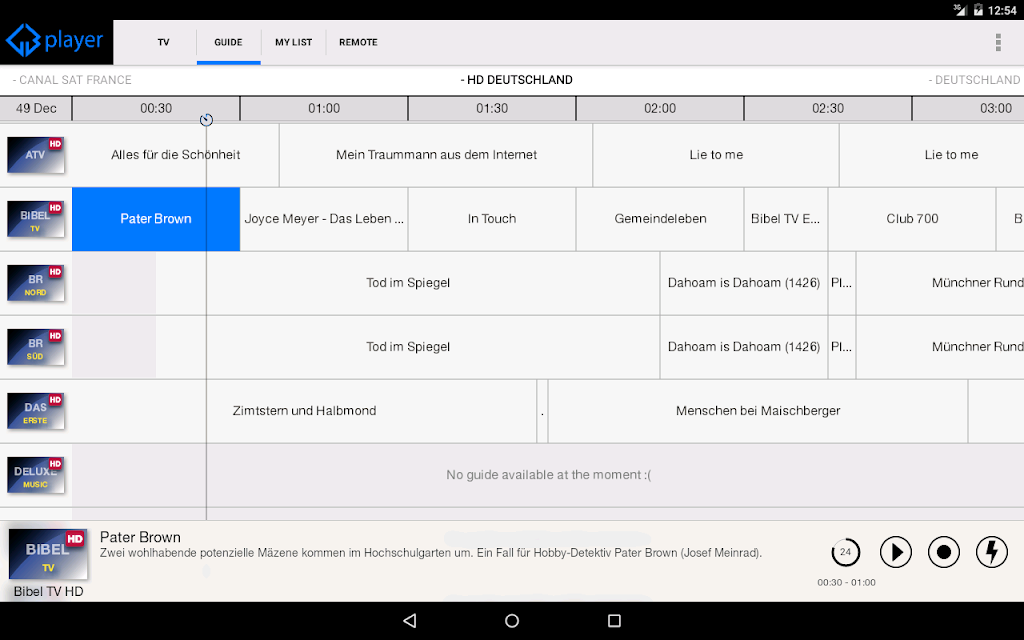
Task: Select the 00:30 time slot header
Action: (x=156, y=108)
